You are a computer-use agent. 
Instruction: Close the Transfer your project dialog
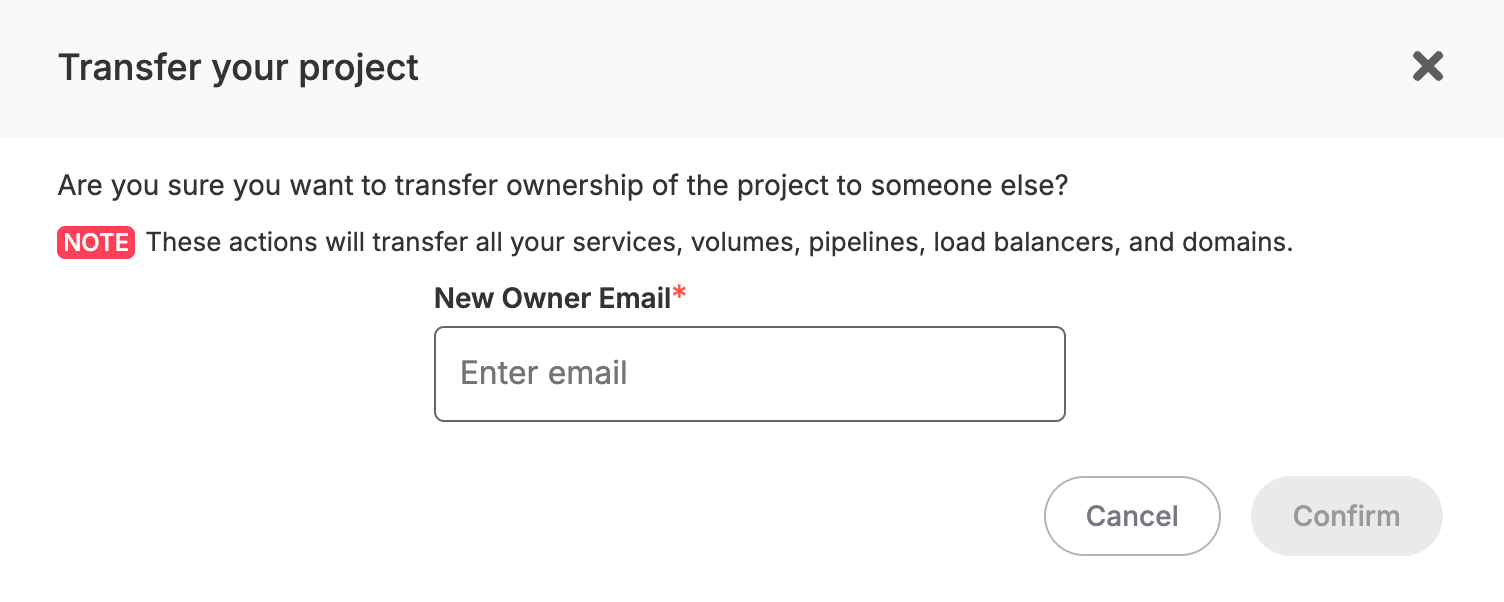(1427, 67)
